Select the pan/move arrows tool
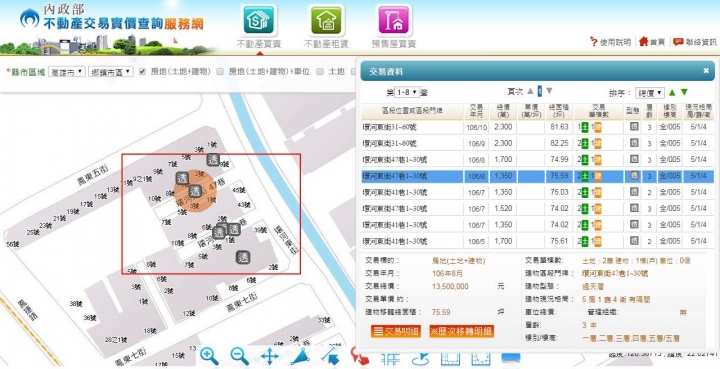The height and width of the screenshot is (369, 720). tap(270, 357)
